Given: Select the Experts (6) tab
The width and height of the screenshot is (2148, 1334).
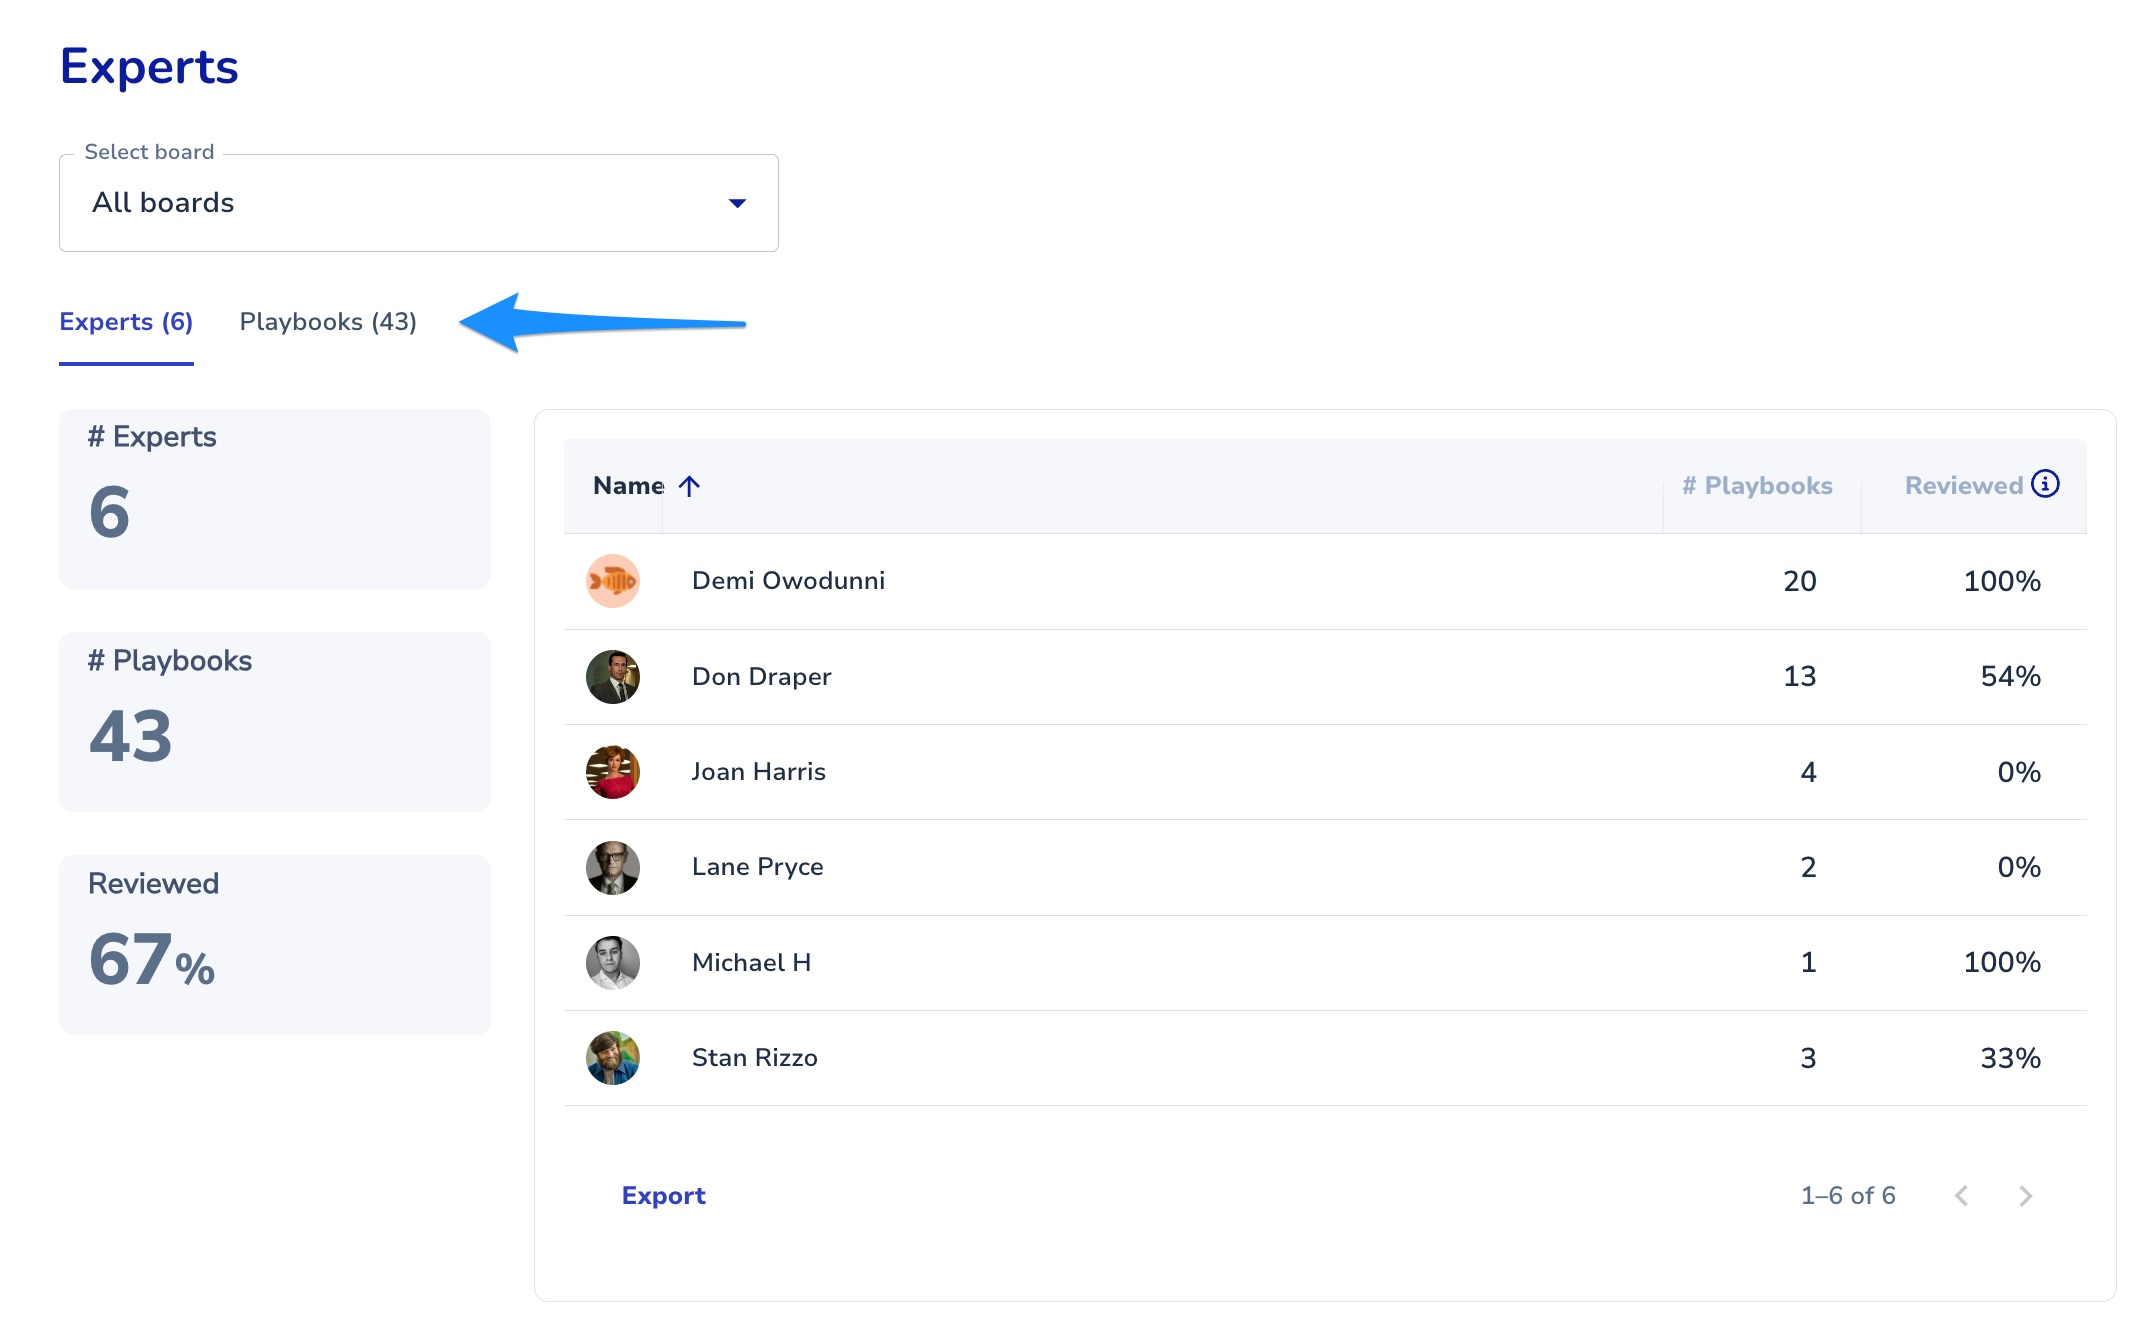Looking at the screenshot, I should [x=126, y=322].
